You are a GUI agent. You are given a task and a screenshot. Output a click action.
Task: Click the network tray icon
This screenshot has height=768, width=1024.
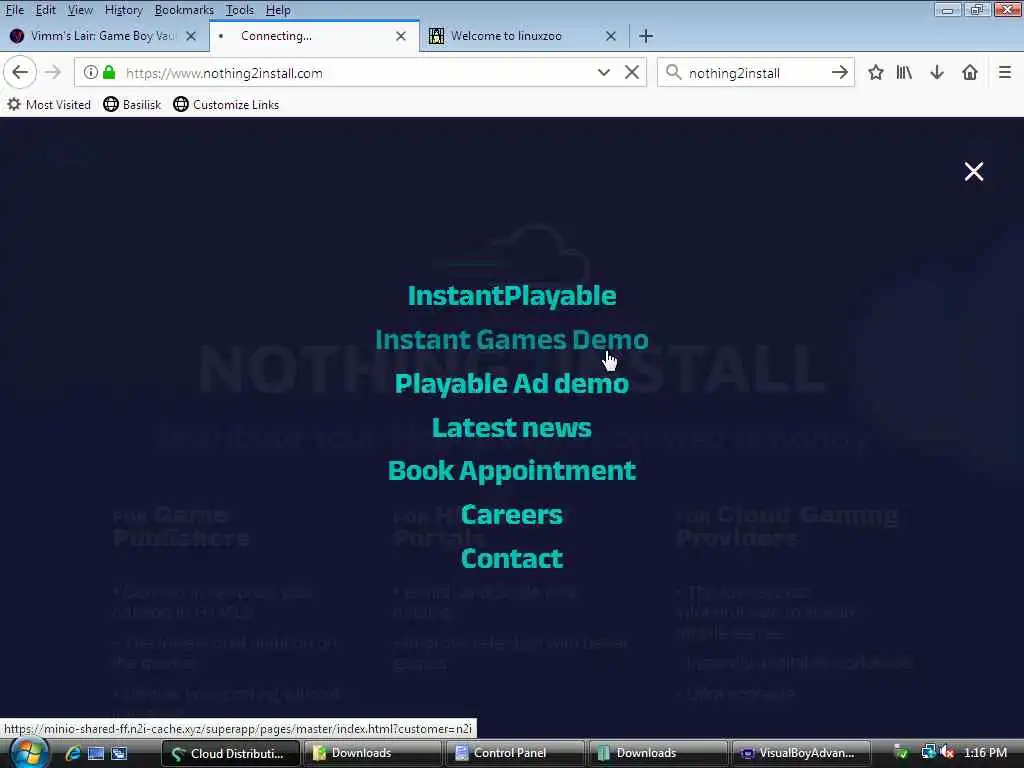928,752
